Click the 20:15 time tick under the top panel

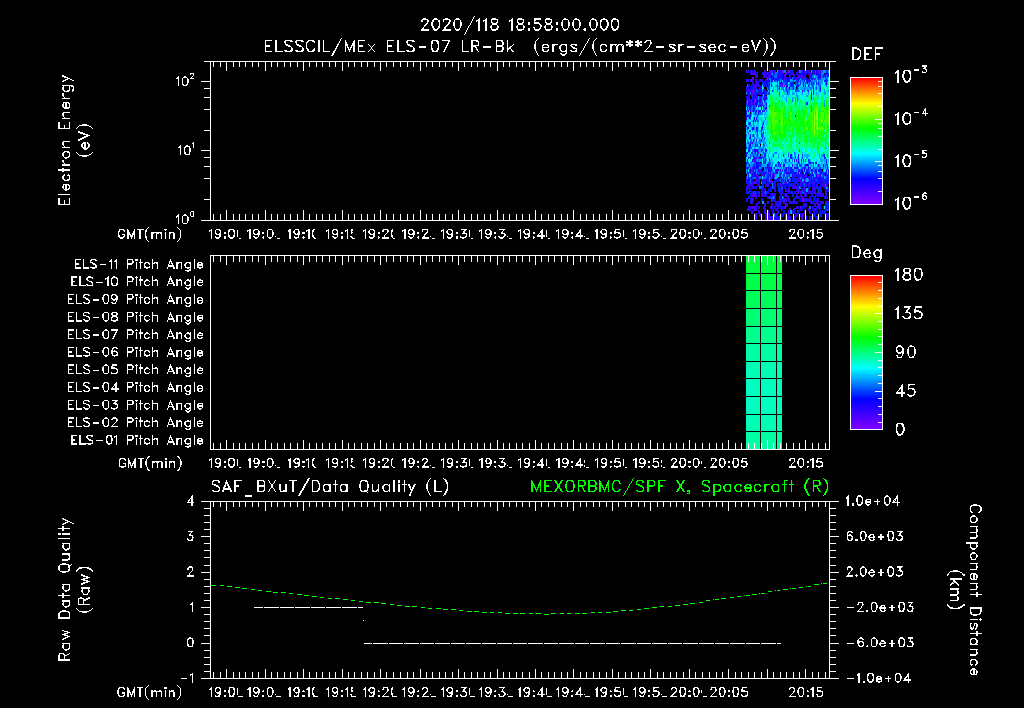[806, 234]
